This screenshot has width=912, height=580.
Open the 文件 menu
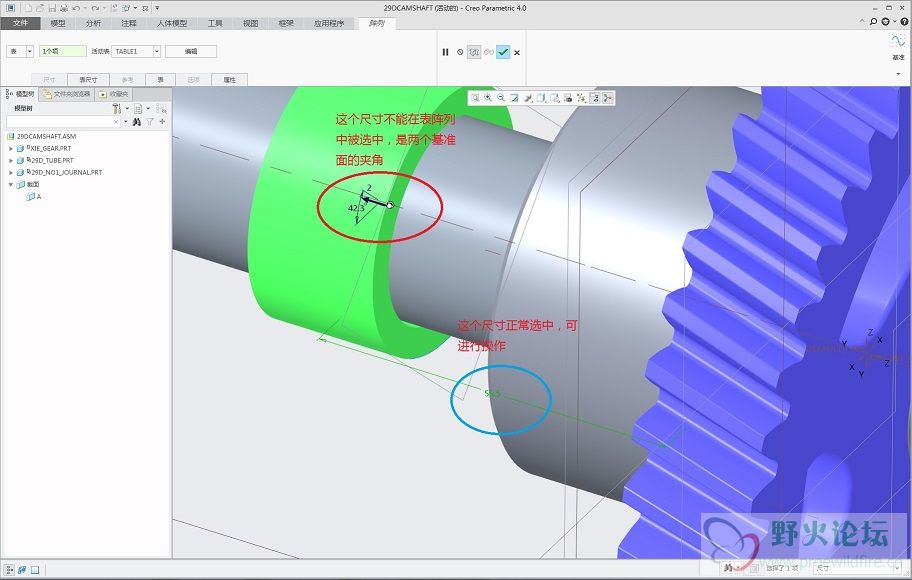tap(20, 23)
